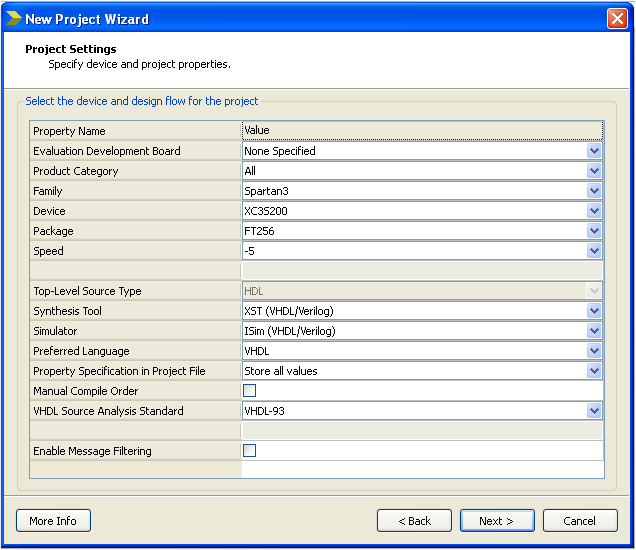Enable the Manual Compile Order checkbox
This screenshot has width=636, height=550.
click(x=250, y=391)
